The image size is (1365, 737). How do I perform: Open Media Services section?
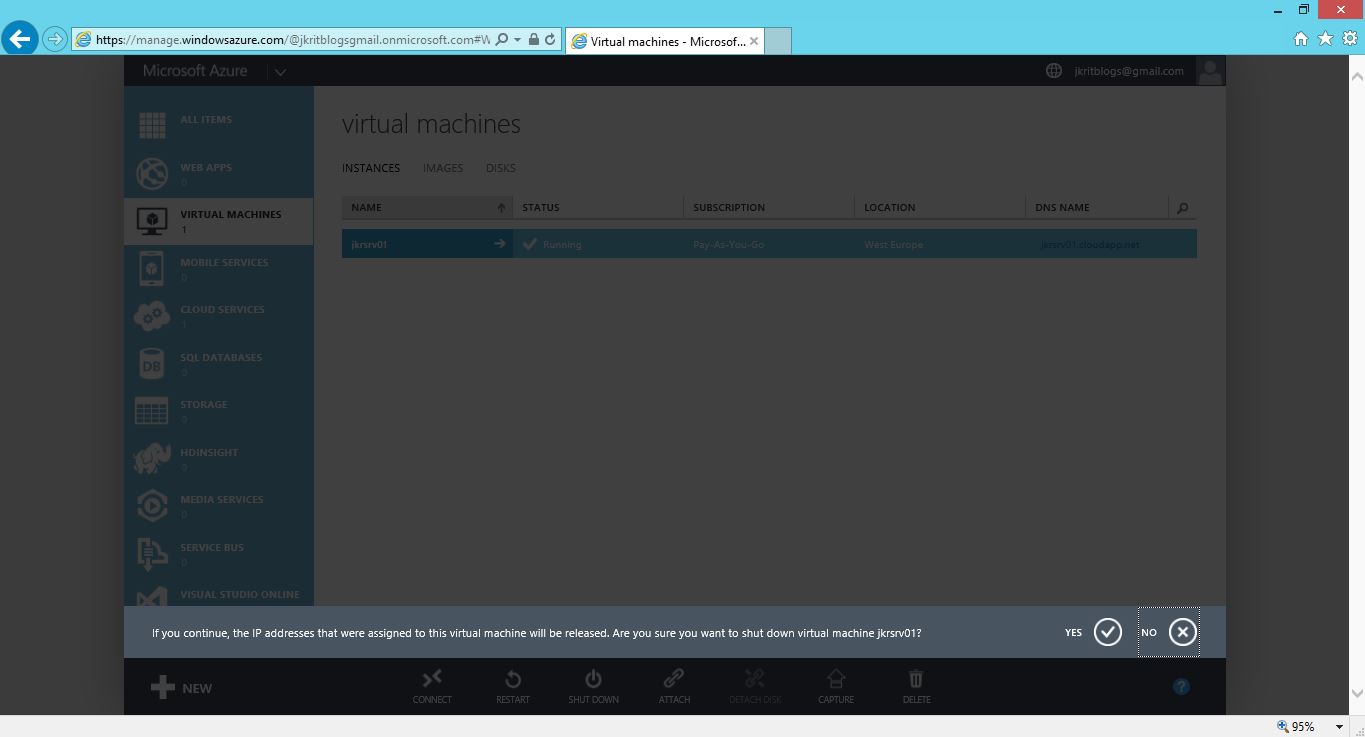coord(218,506)
